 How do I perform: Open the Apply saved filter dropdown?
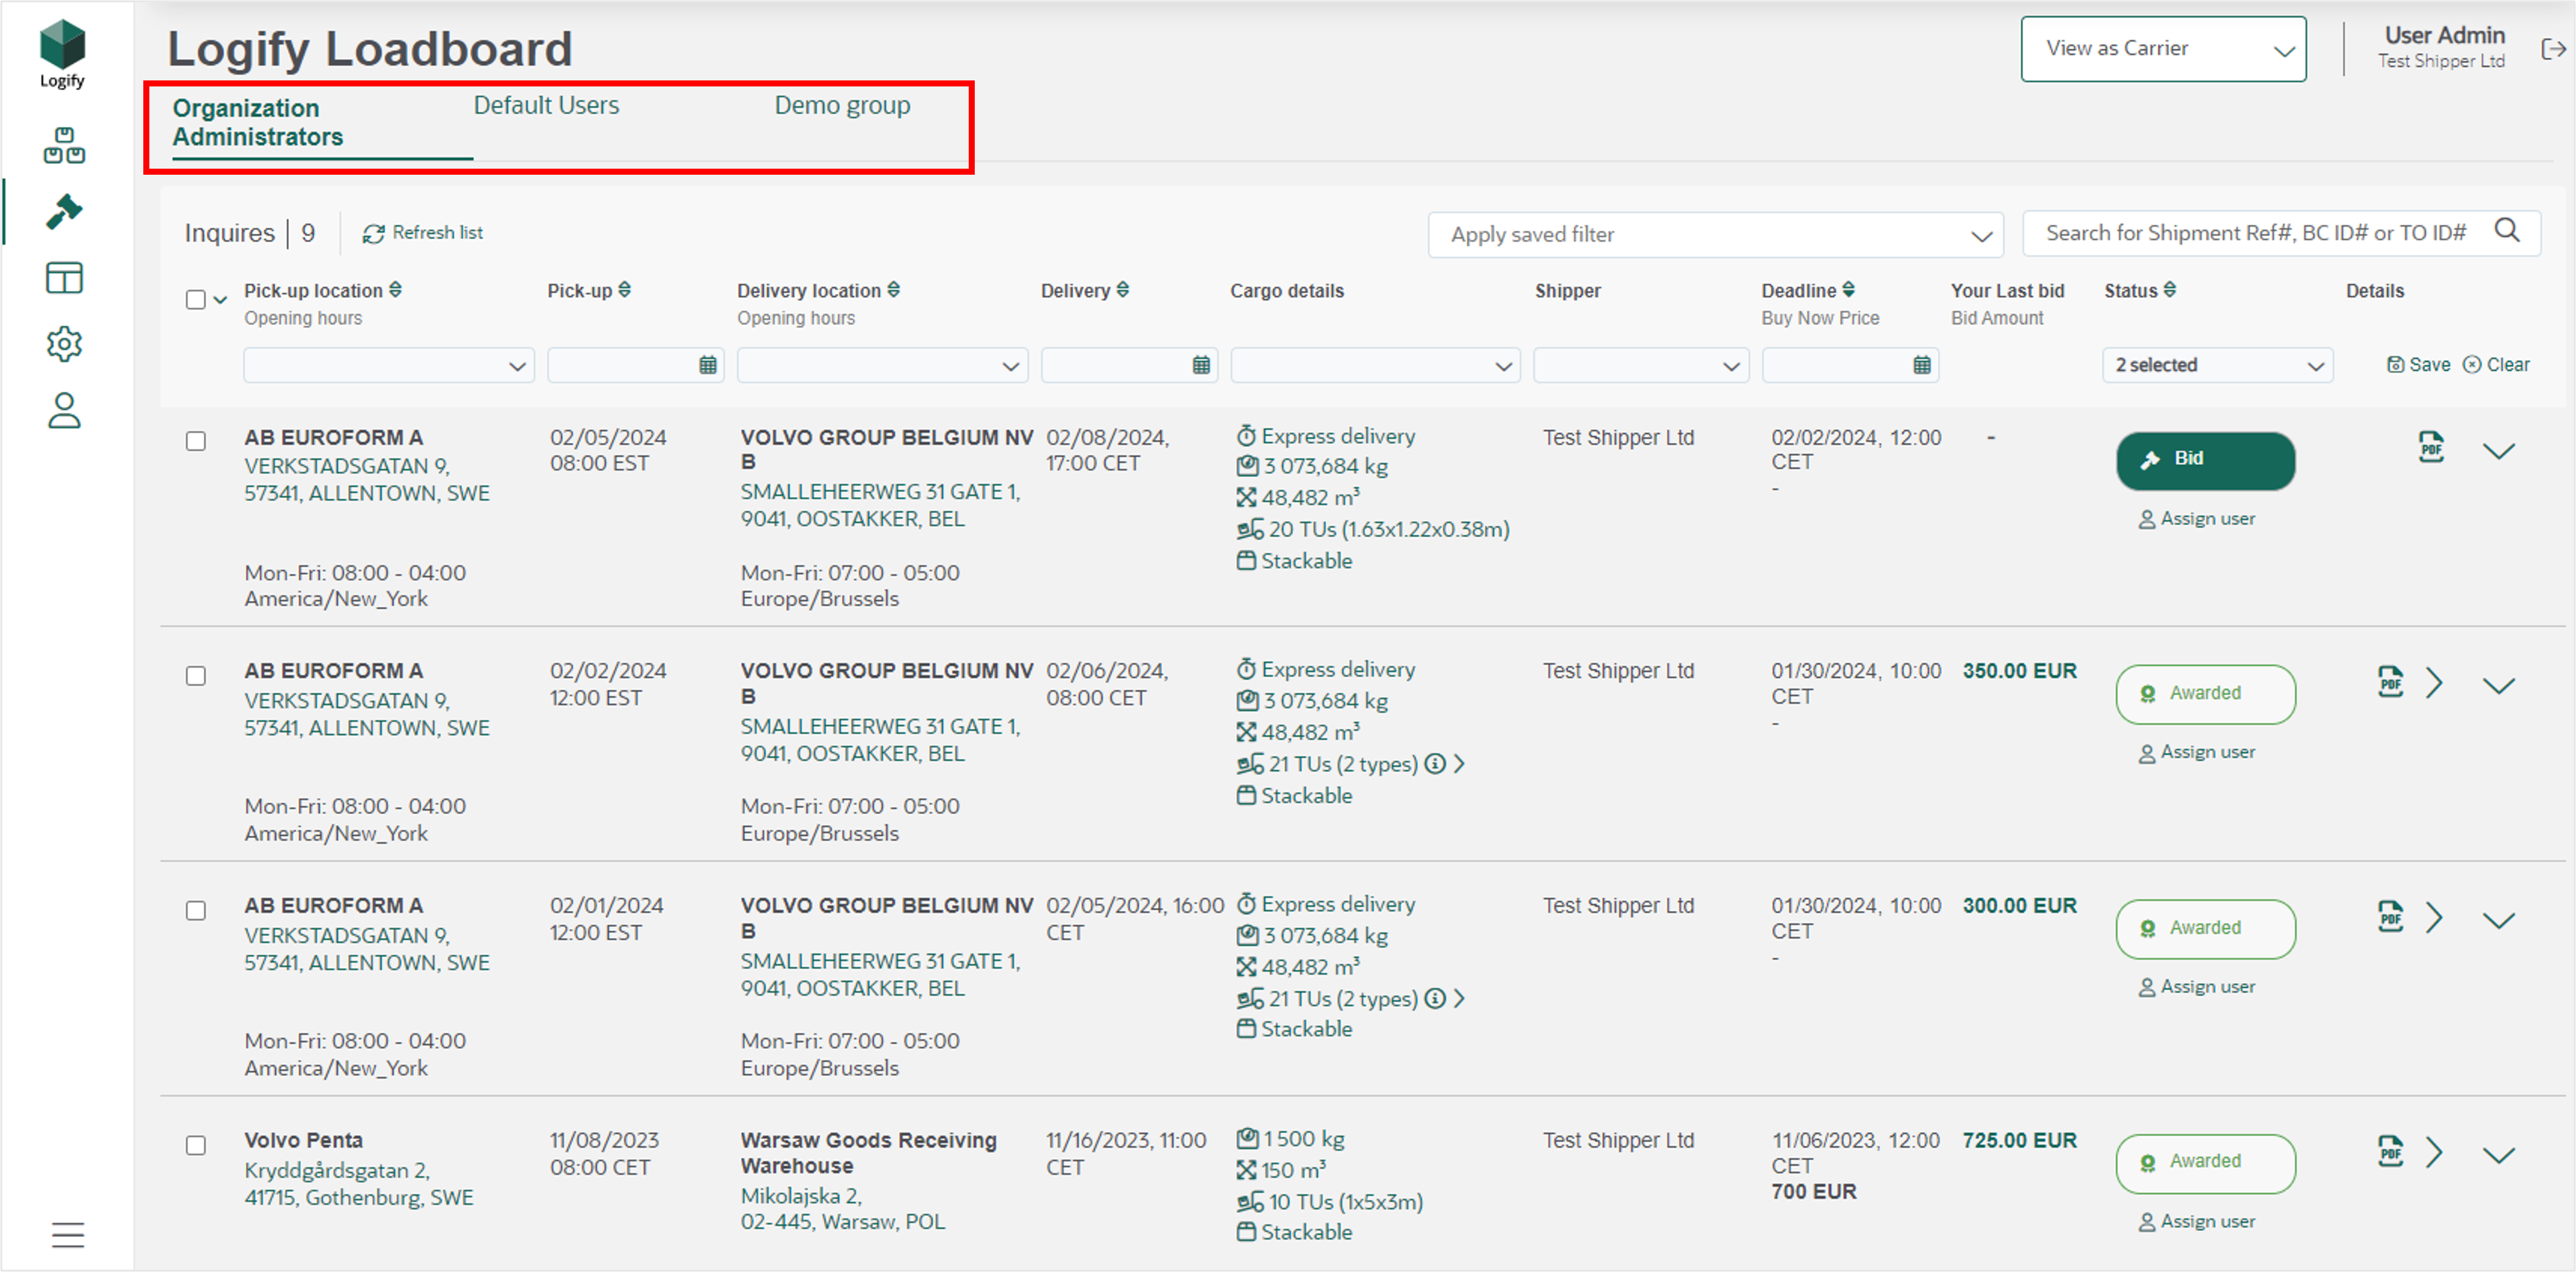pyautogui.click(x=1715, y=235)
